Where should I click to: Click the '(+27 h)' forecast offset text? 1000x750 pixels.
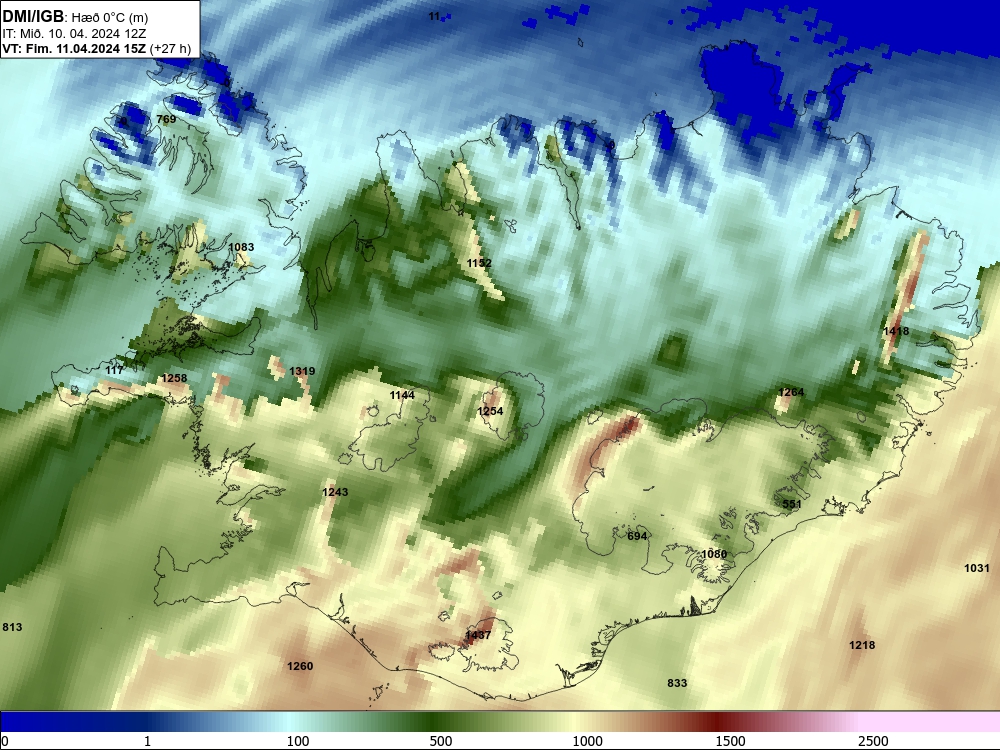pyautogui.click(x=170, y=49)
